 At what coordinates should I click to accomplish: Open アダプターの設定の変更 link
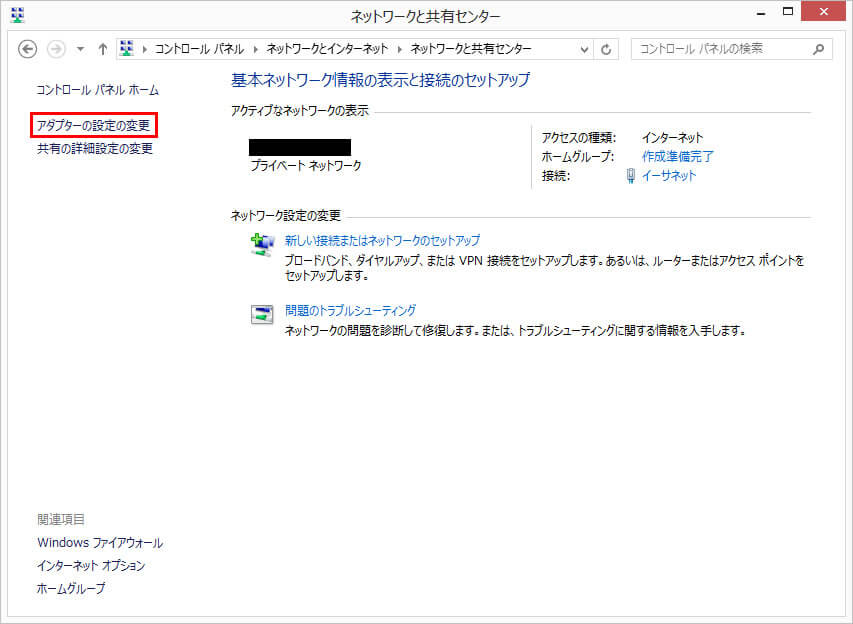pyautogui.click(x=93, y=126)
